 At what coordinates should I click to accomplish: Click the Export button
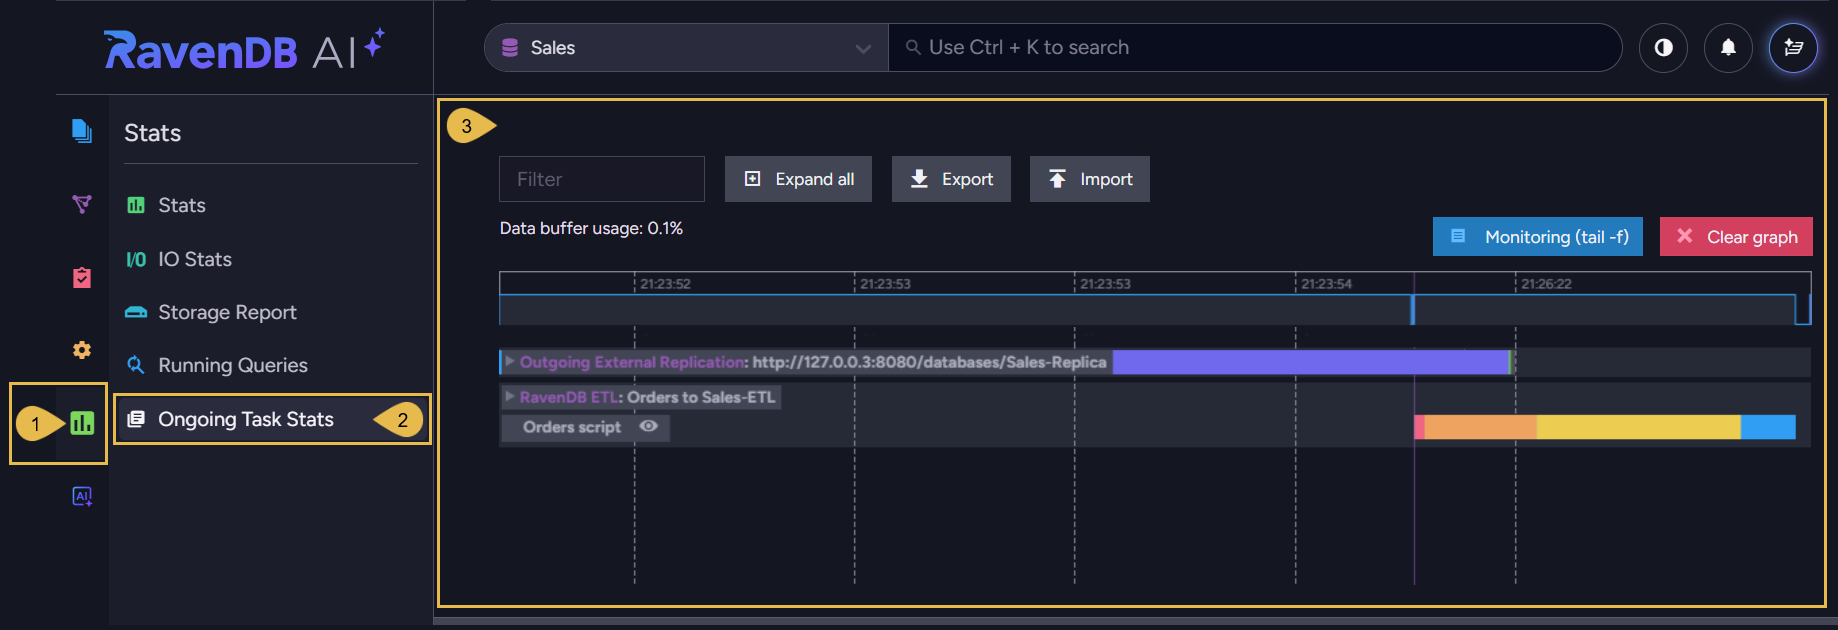(951, 179)
